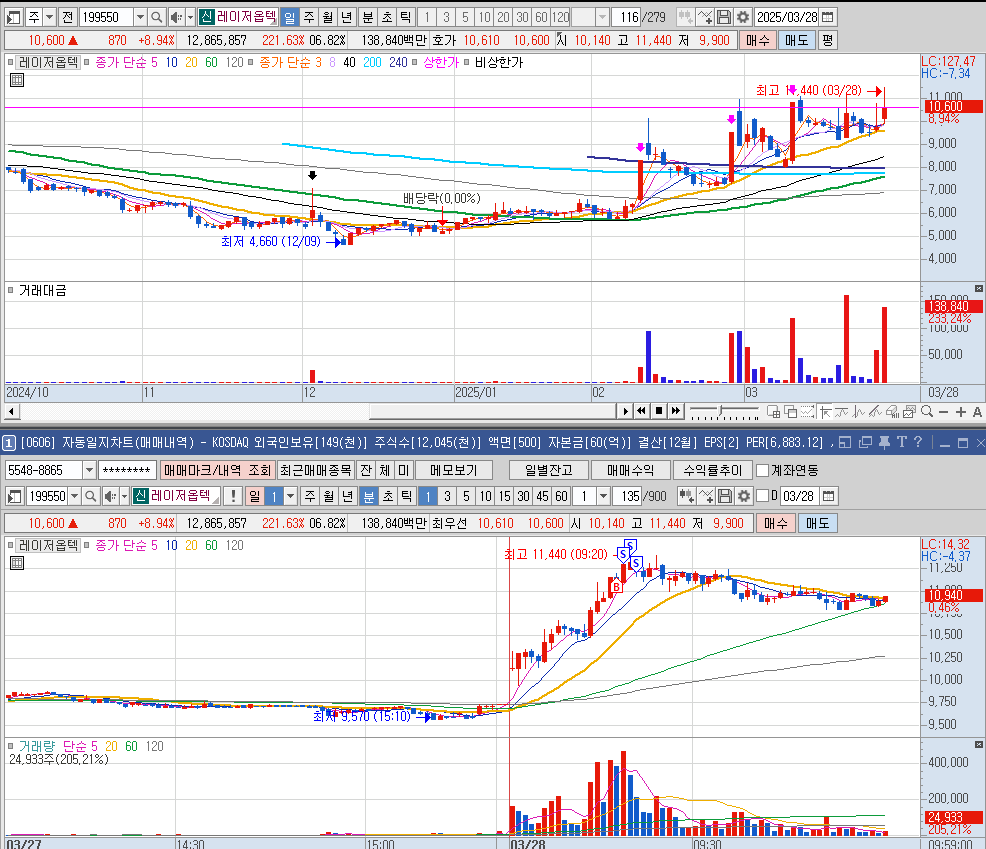Expand dropdown beside 일 1 in lower toolbar
This screenshot has width=986, height=849.
291,496
